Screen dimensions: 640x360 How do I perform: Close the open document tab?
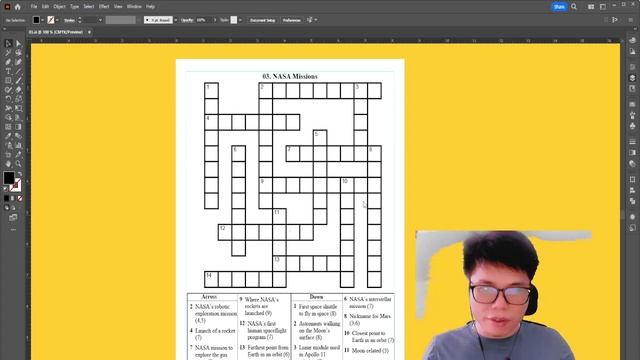click(x=89, y=32)
